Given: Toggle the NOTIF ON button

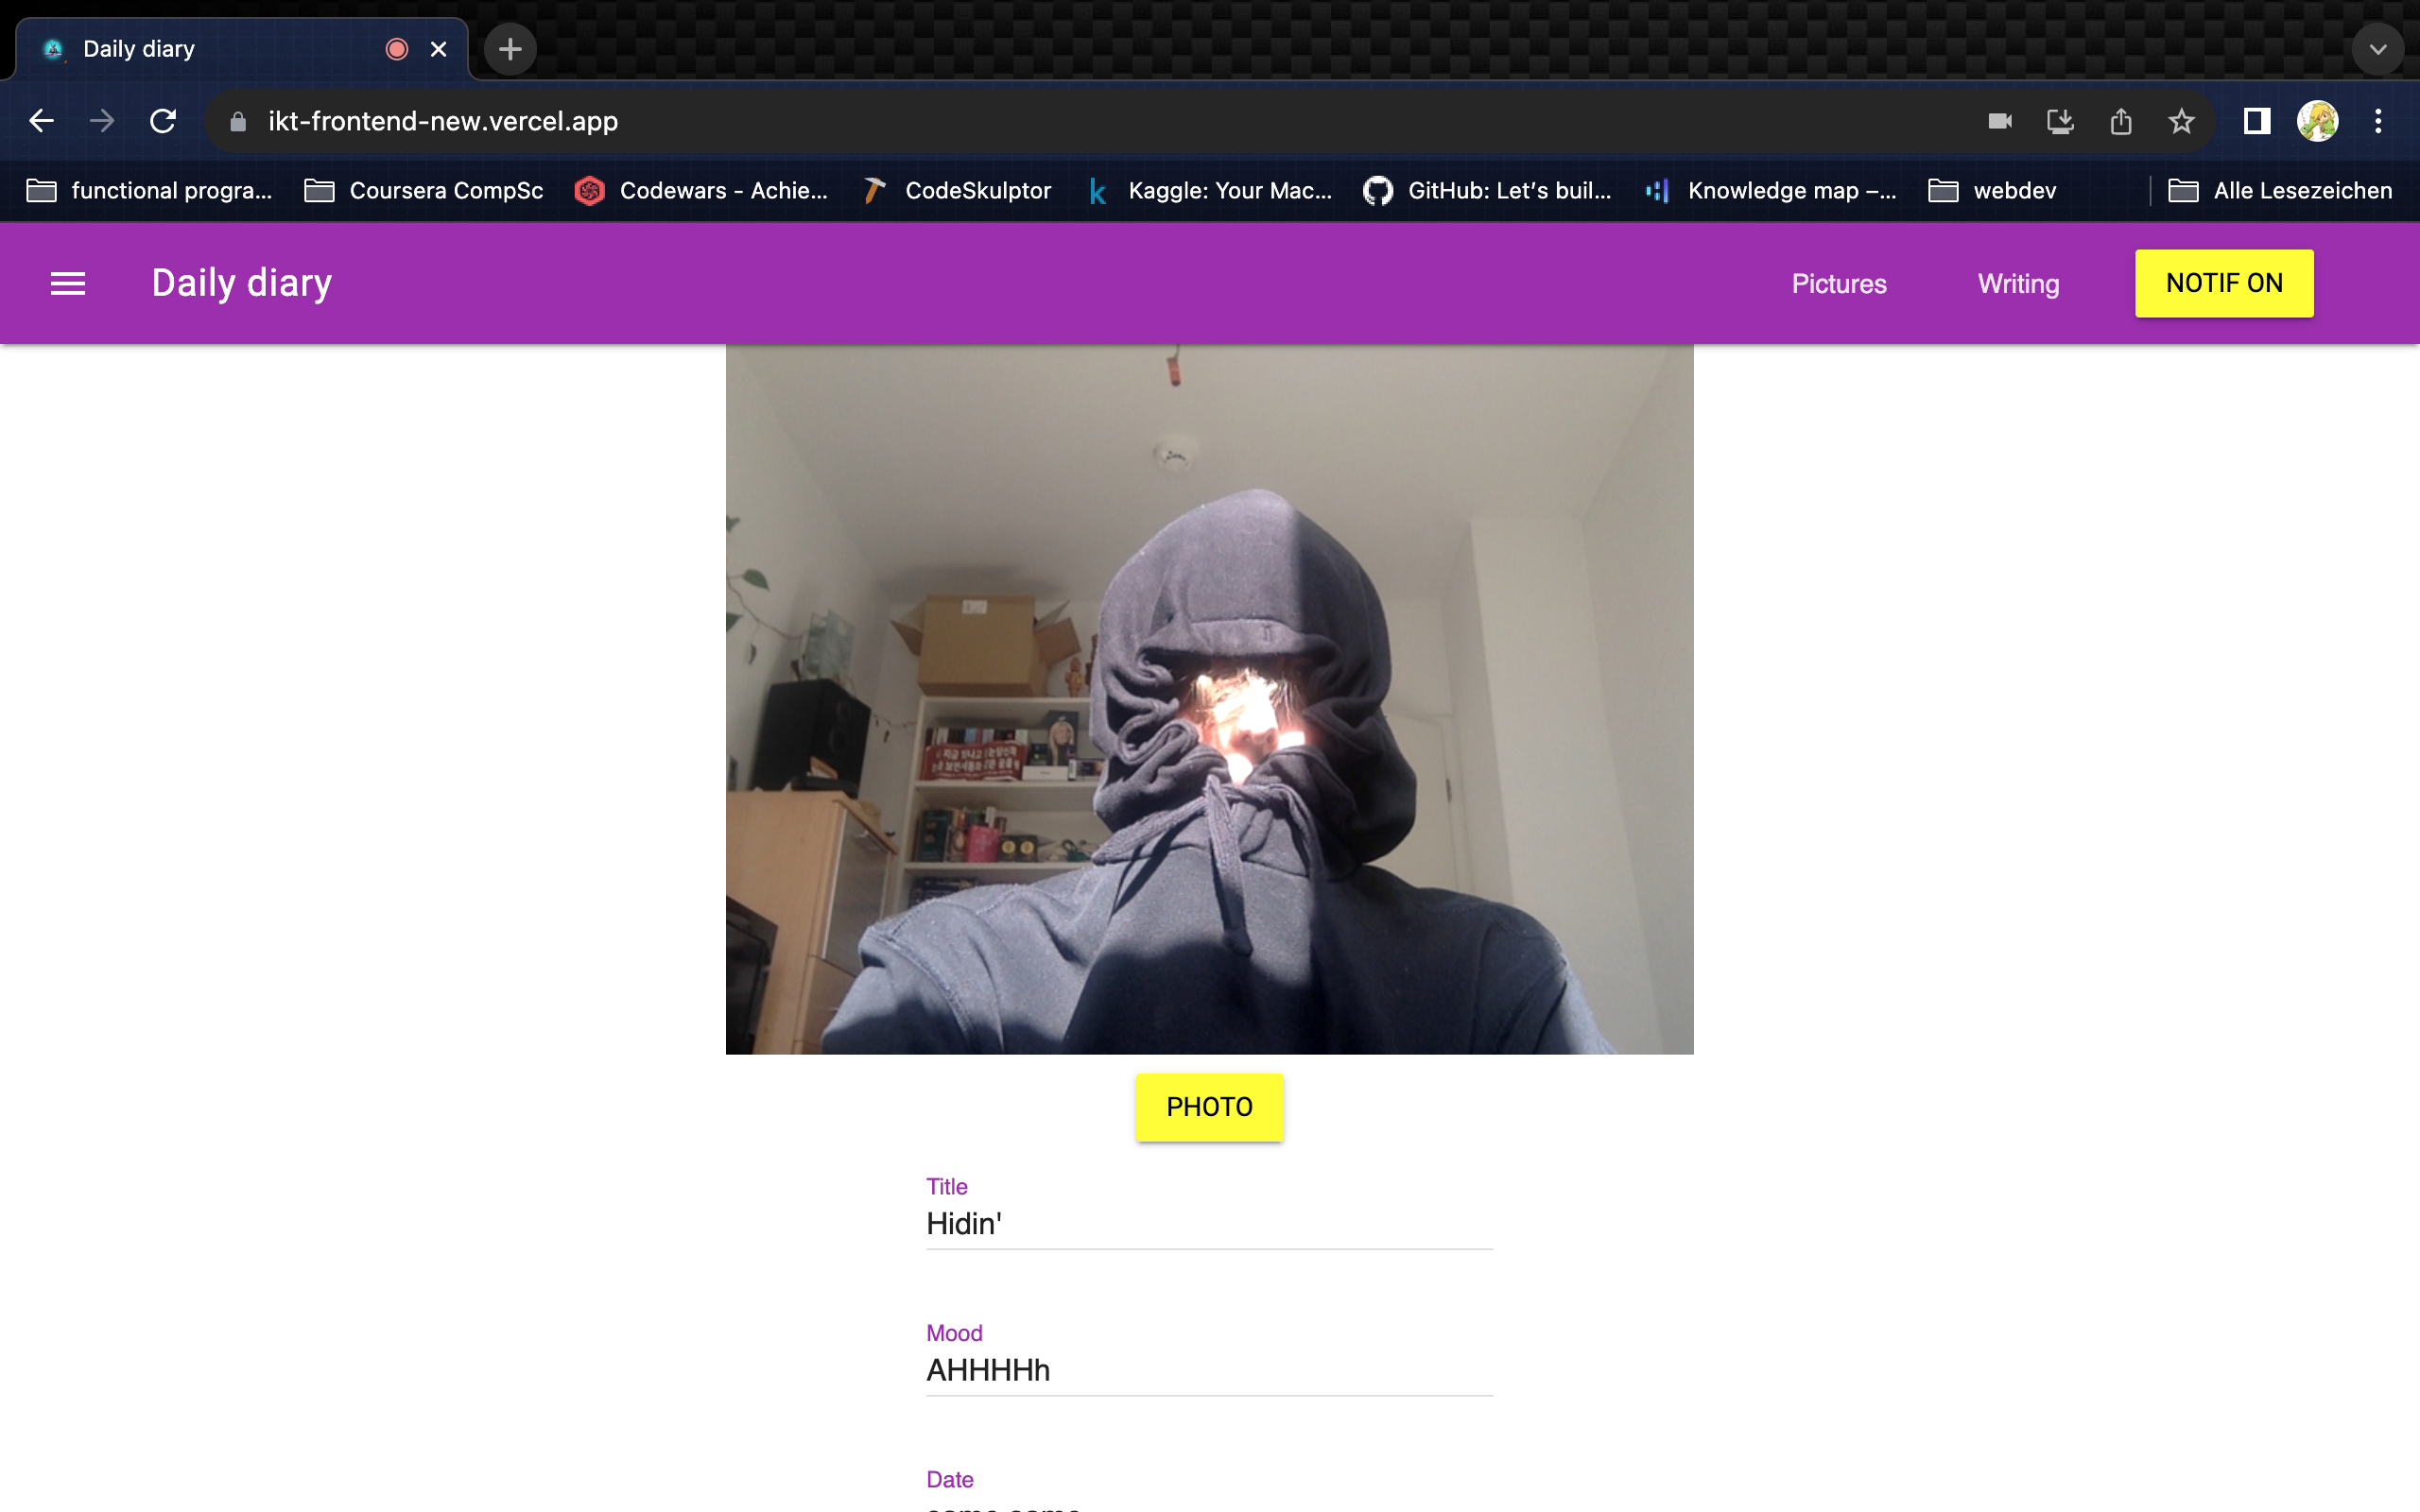Looking at the screenshot, I should [x=2223, y=284].
